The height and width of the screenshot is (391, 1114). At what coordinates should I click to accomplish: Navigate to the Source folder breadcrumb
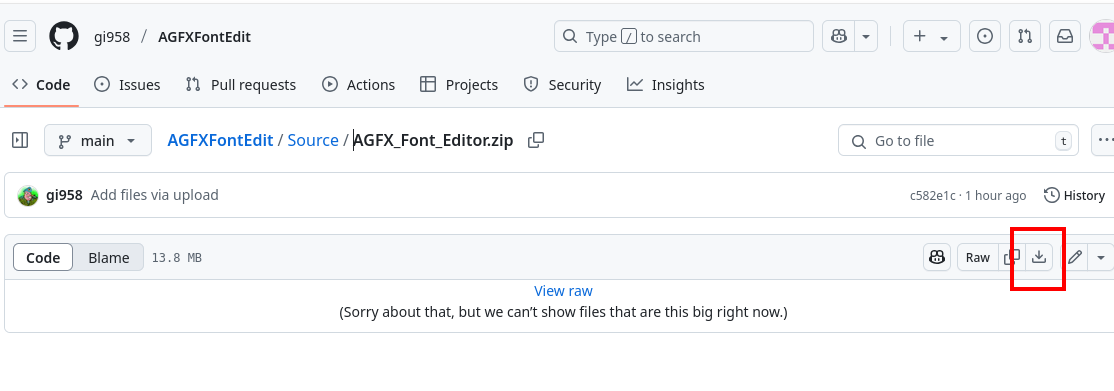coord(313,140)
